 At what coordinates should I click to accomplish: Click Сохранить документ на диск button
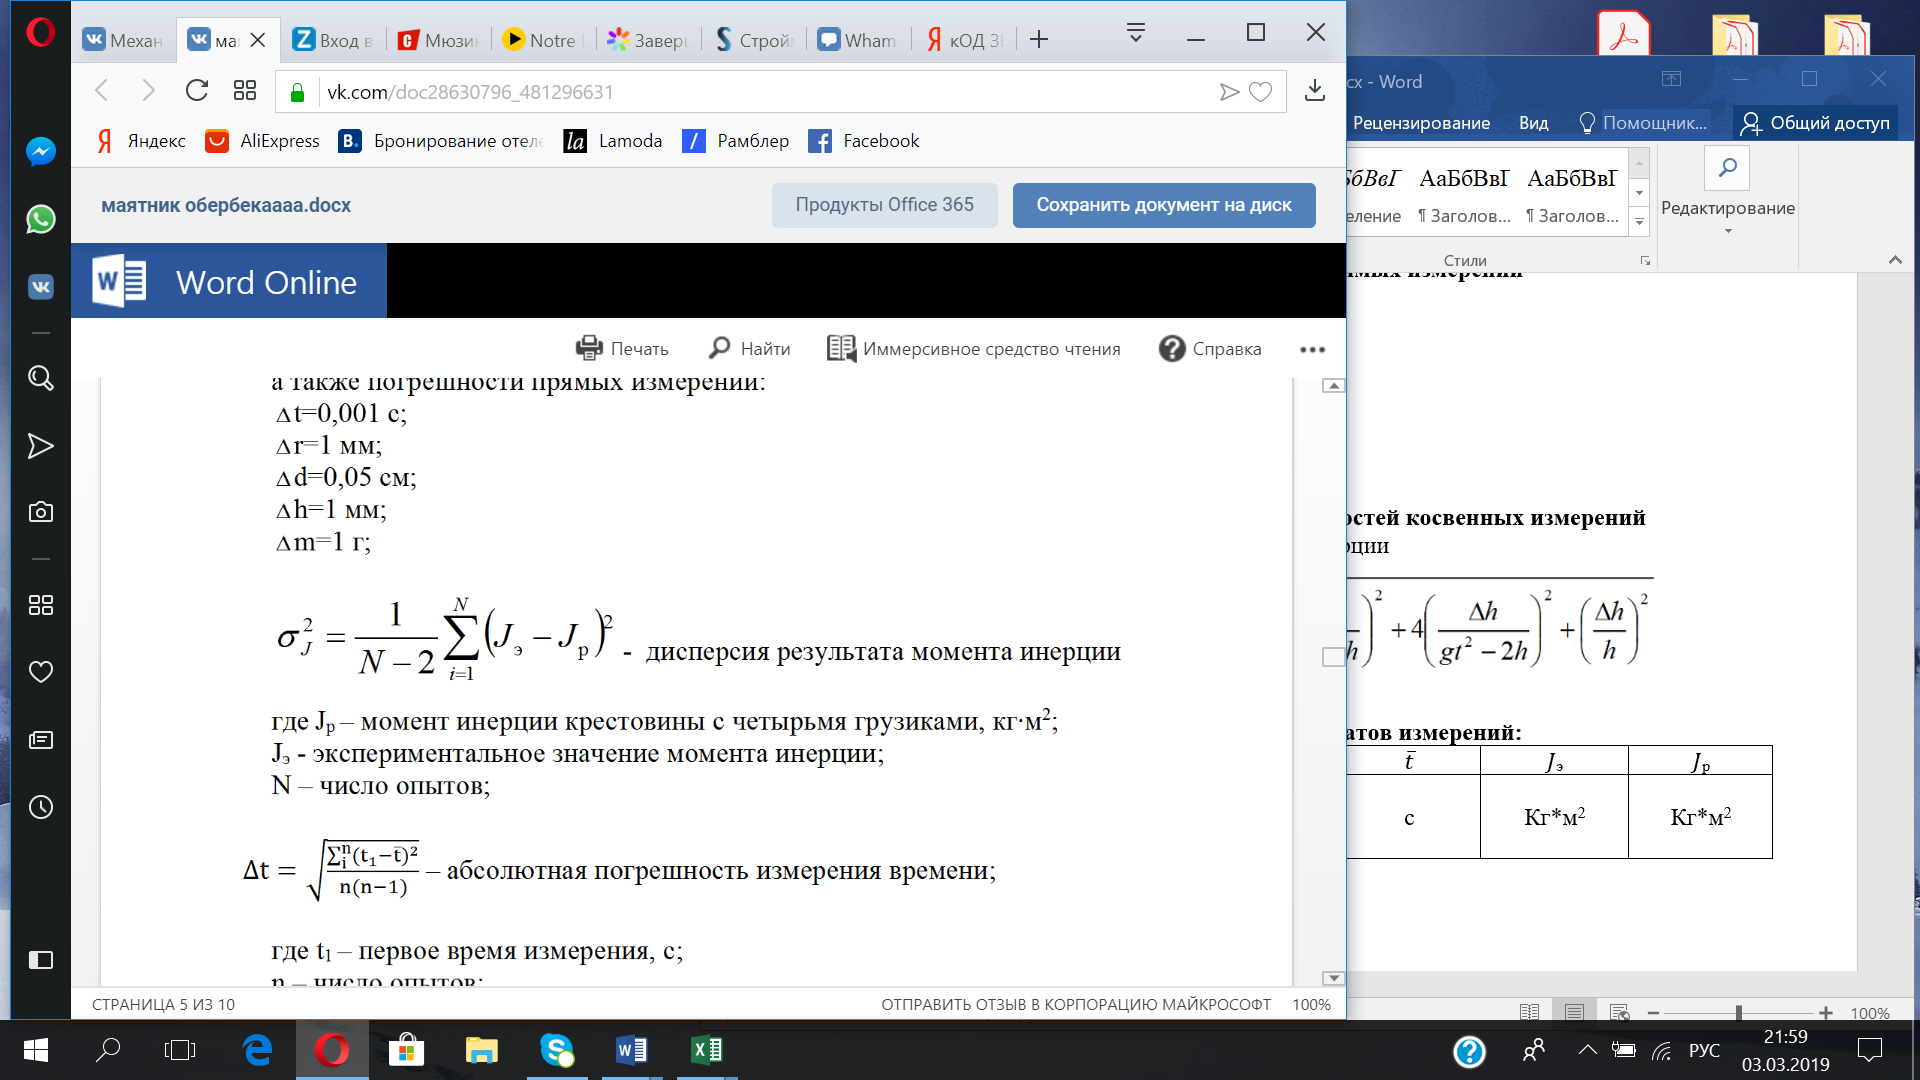coord(1164,205)
